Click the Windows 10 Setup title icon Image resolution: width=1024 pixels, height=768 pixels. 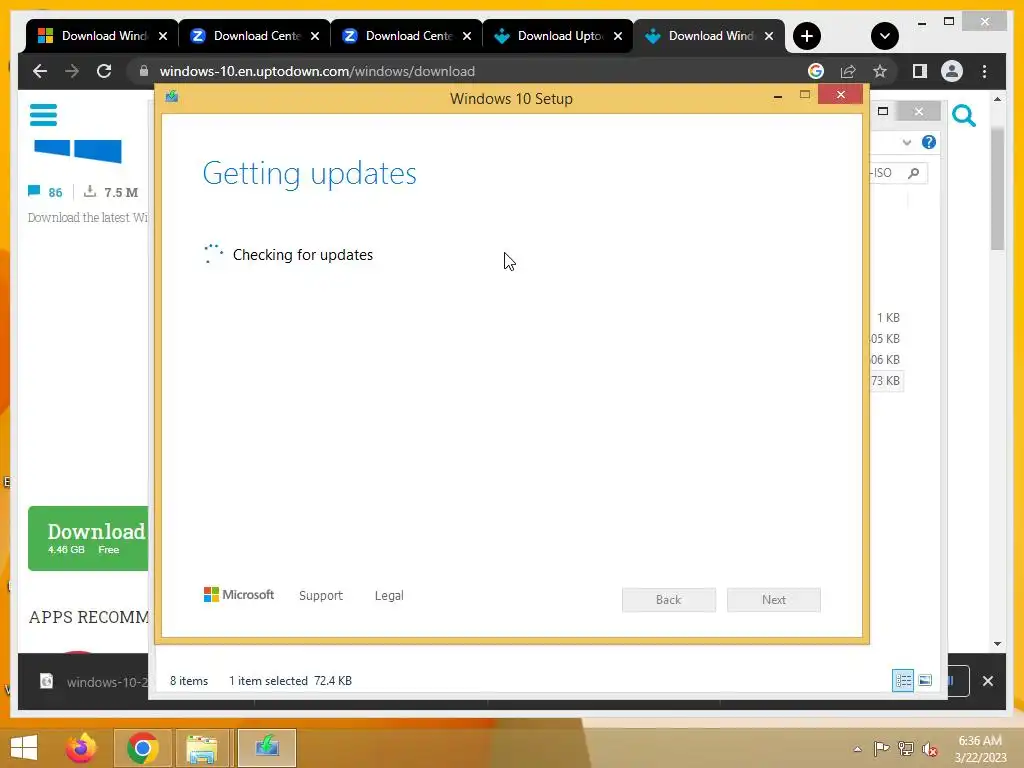coord(171,97)
